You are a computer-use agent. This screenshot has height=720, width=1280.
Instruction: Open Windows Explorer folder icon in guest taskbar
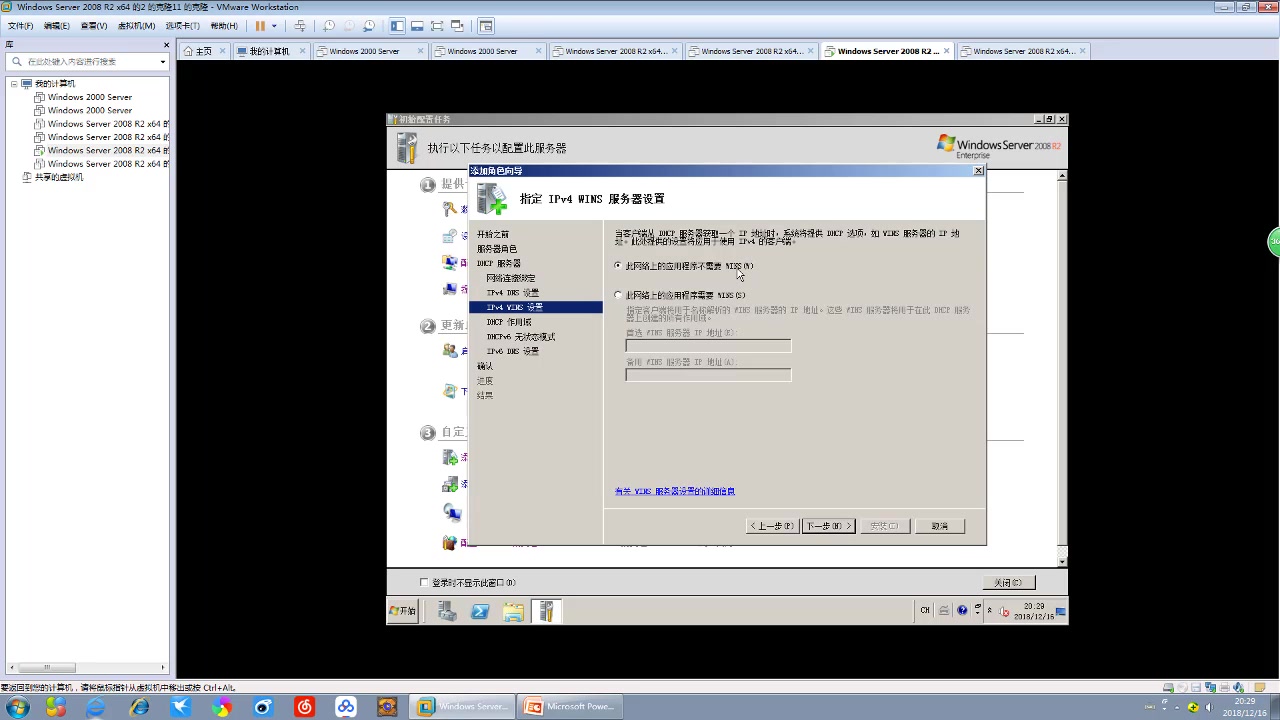513,611
